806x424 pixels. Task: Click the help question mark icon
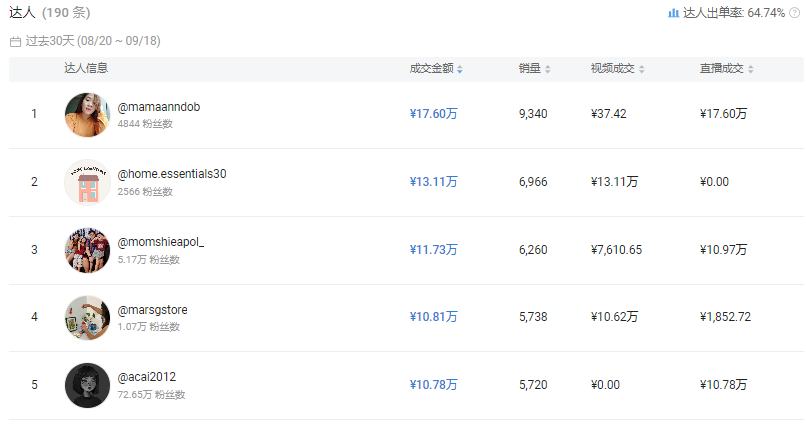[x=795, y=13]
